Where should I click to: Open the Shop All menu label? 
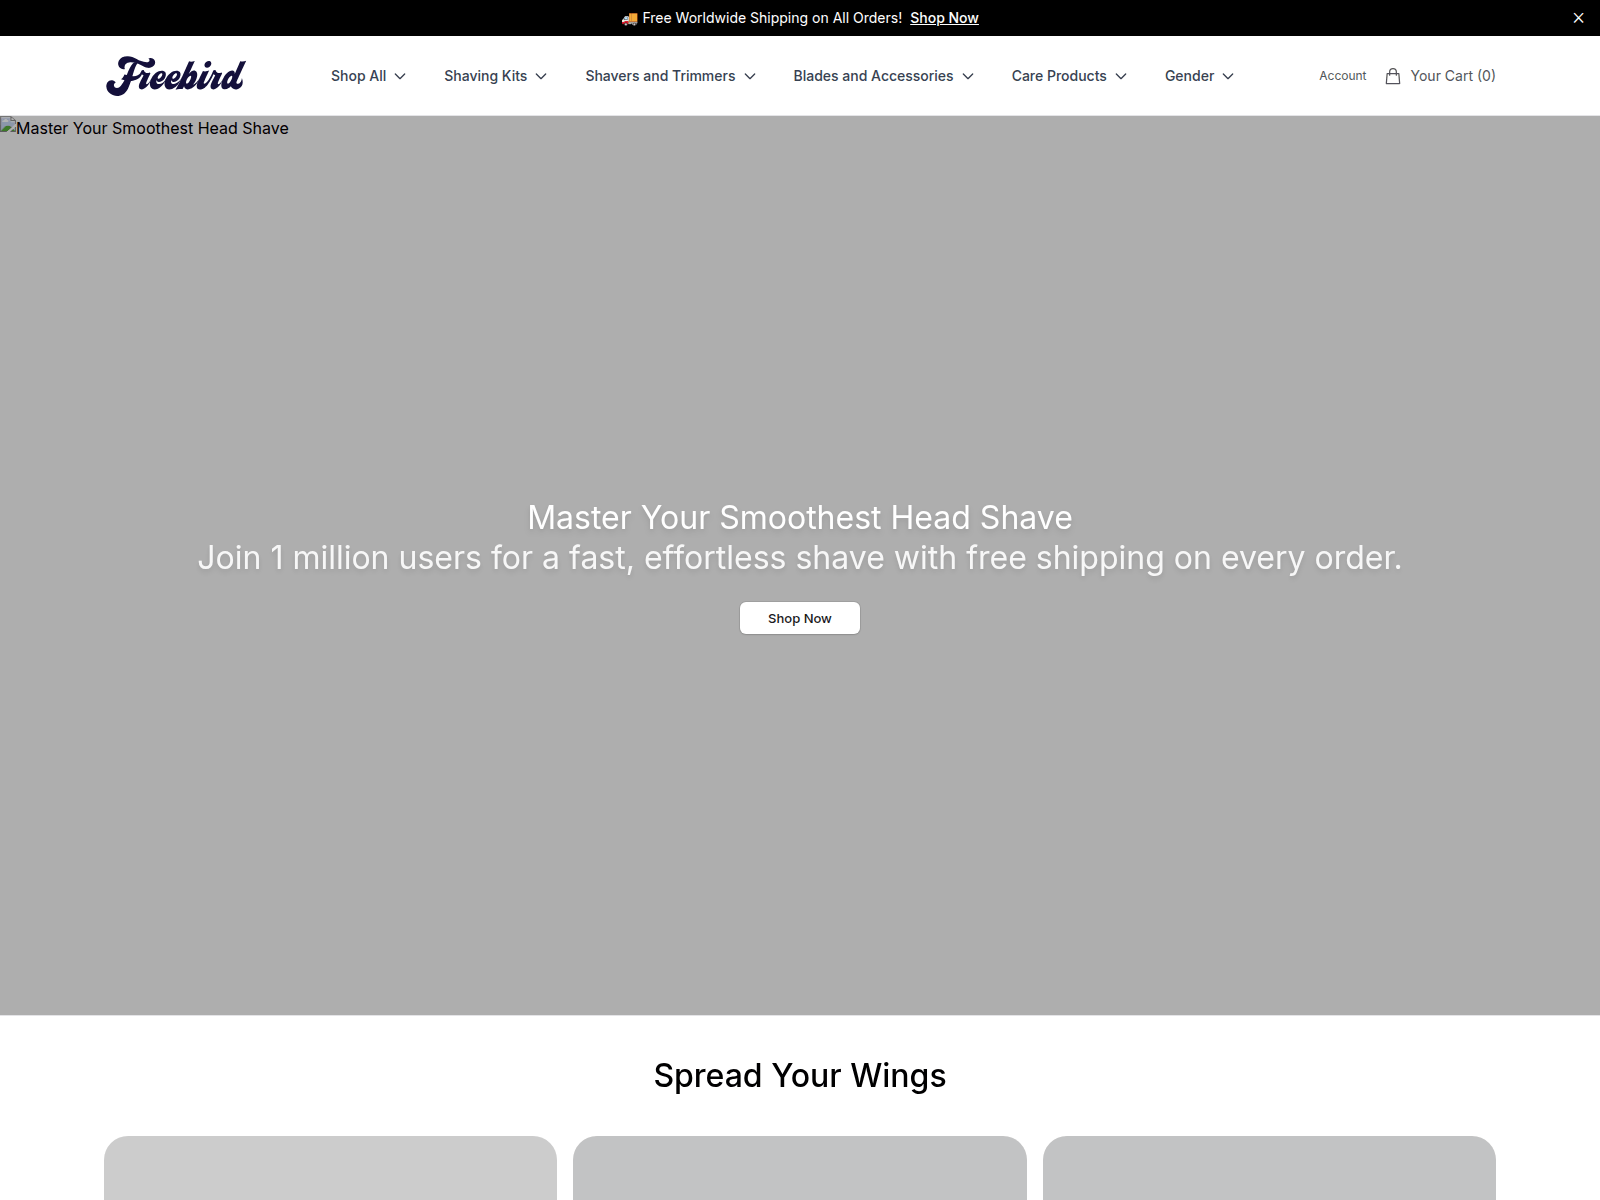(358, 76)
